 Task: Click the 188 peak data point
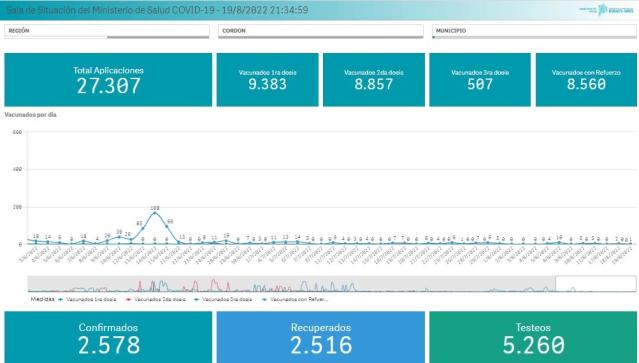[x=155, y=213]
